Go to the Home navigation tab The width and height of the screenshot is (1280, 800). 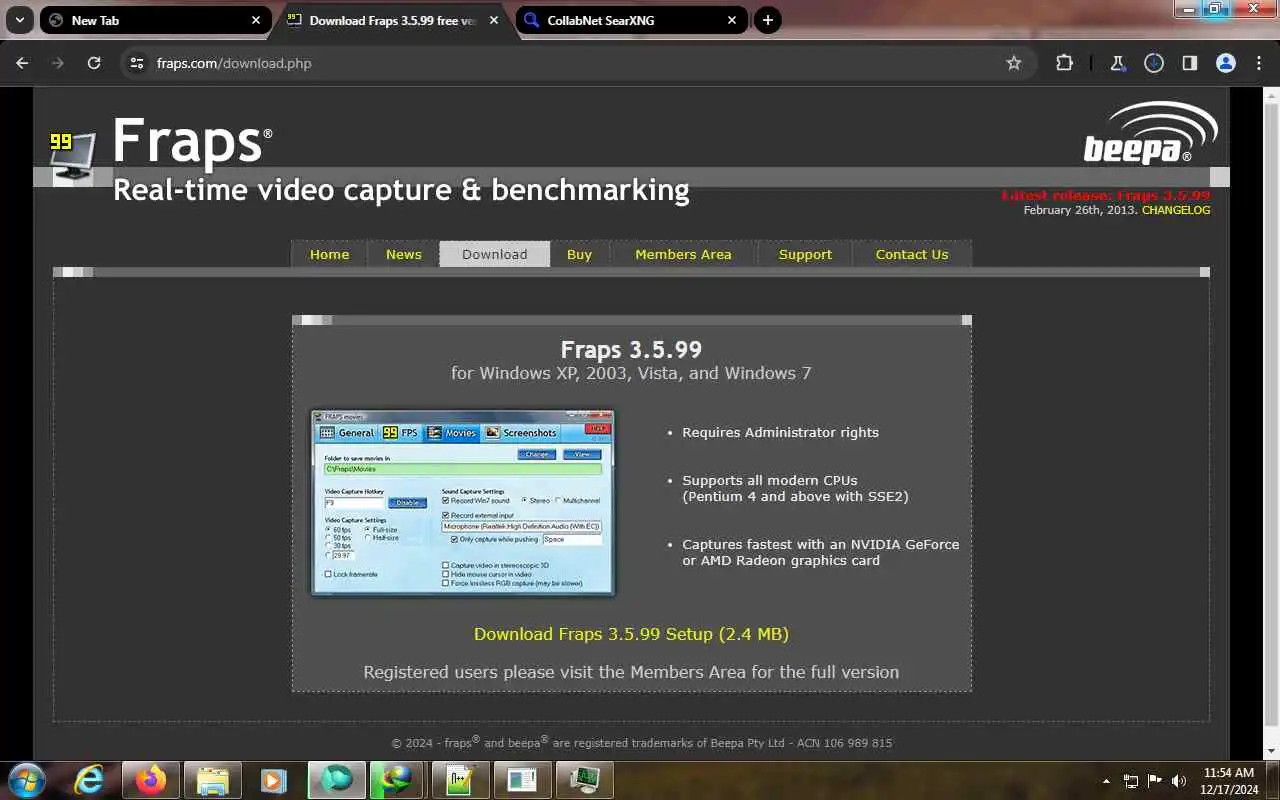pyautogui.click(x=329, y=254)
